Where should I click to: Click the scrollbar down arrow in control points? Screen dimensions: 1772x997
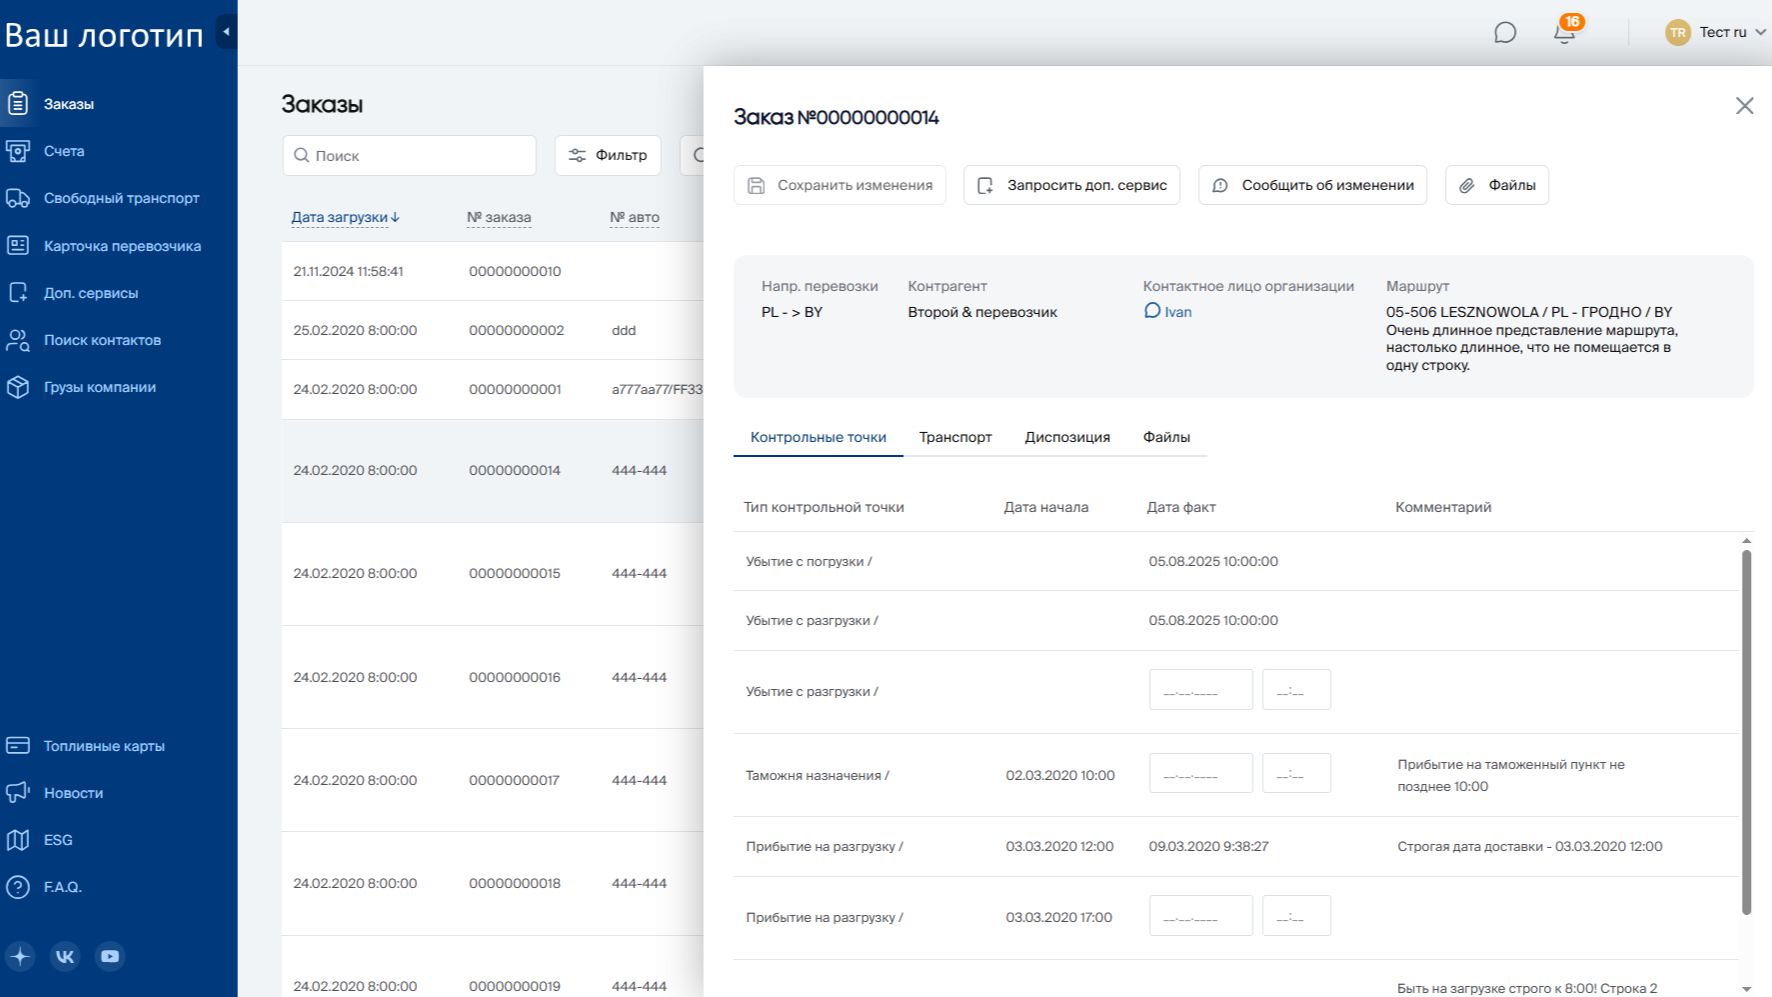(1747, 989)
